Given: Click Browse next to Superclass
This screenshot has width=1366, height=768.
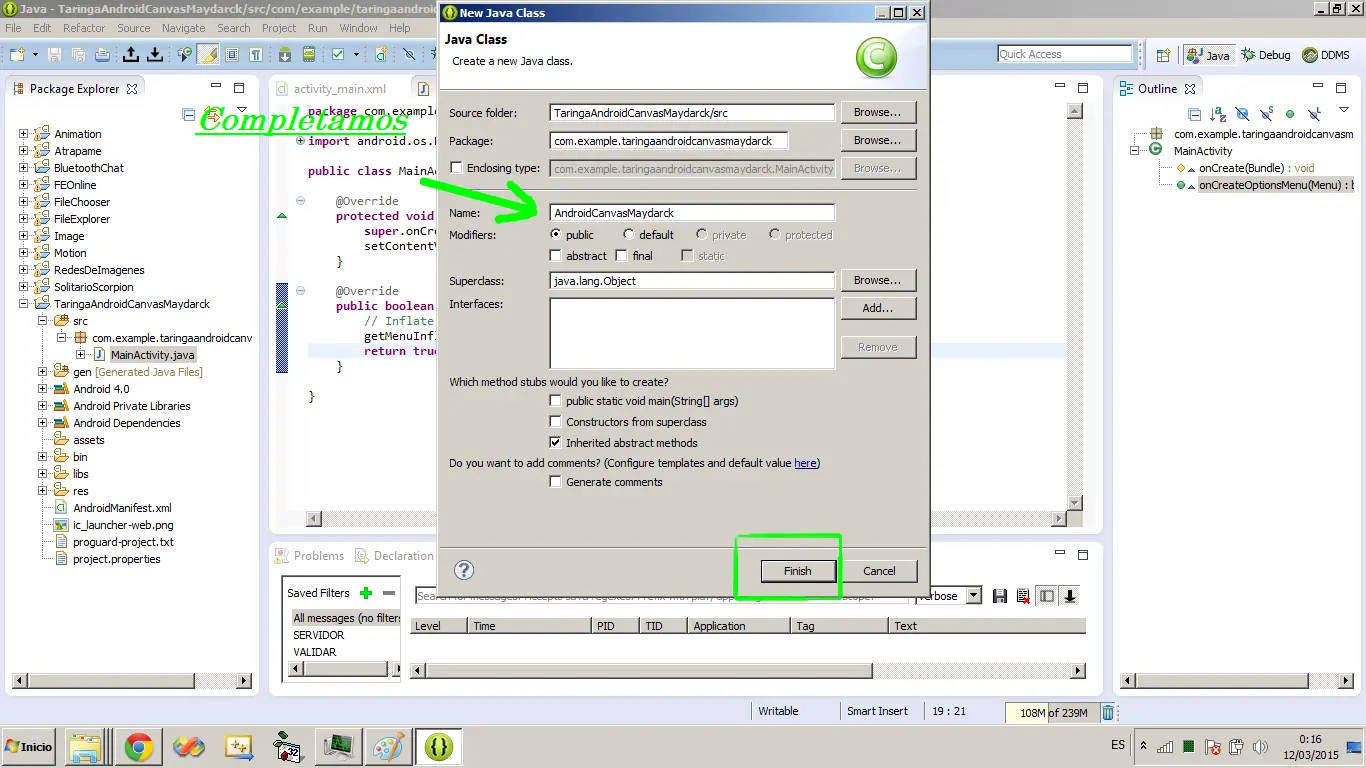Looking at the screenshot, I should (x=878, y=280).
